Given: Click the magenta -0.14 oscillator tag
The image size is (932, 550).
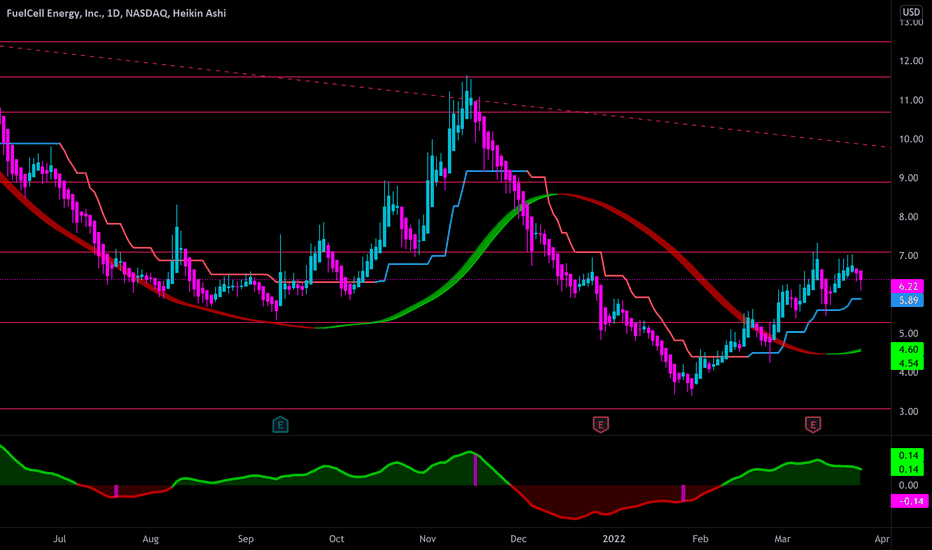Looking at the screenshot, I should tap(909, 501).
